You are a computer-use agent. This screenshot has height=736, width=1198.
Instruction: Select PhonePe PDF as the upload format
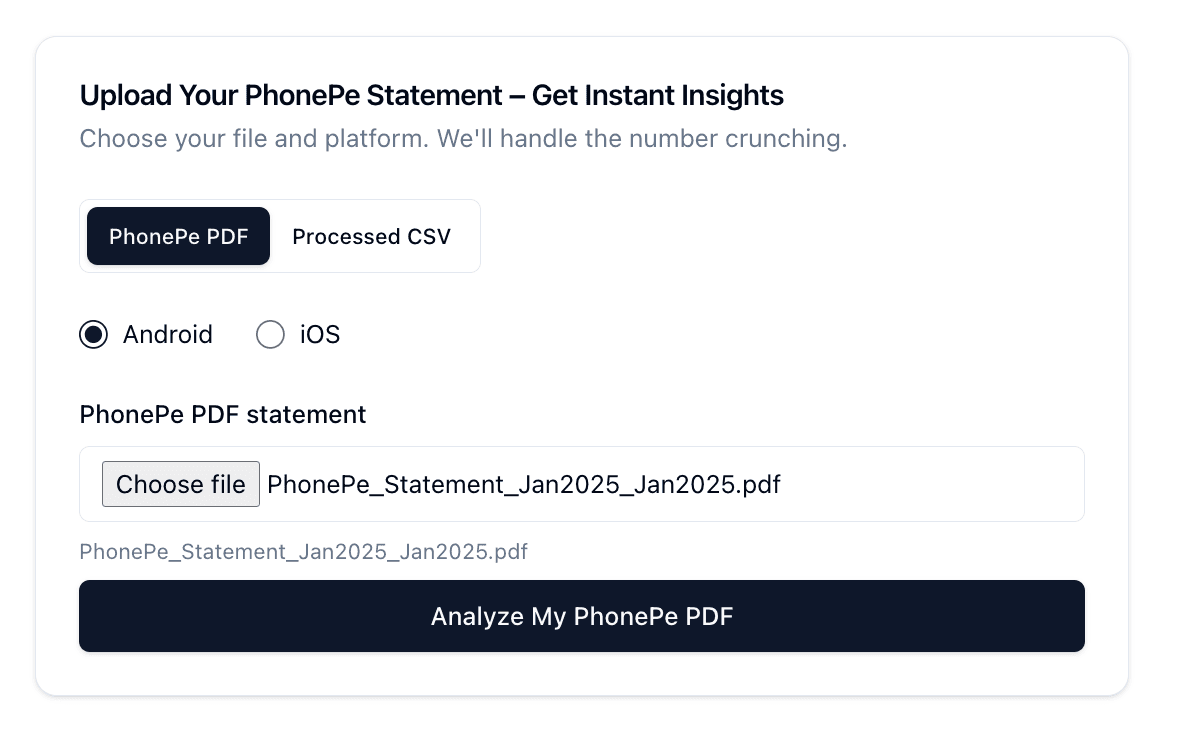point(178,236)
